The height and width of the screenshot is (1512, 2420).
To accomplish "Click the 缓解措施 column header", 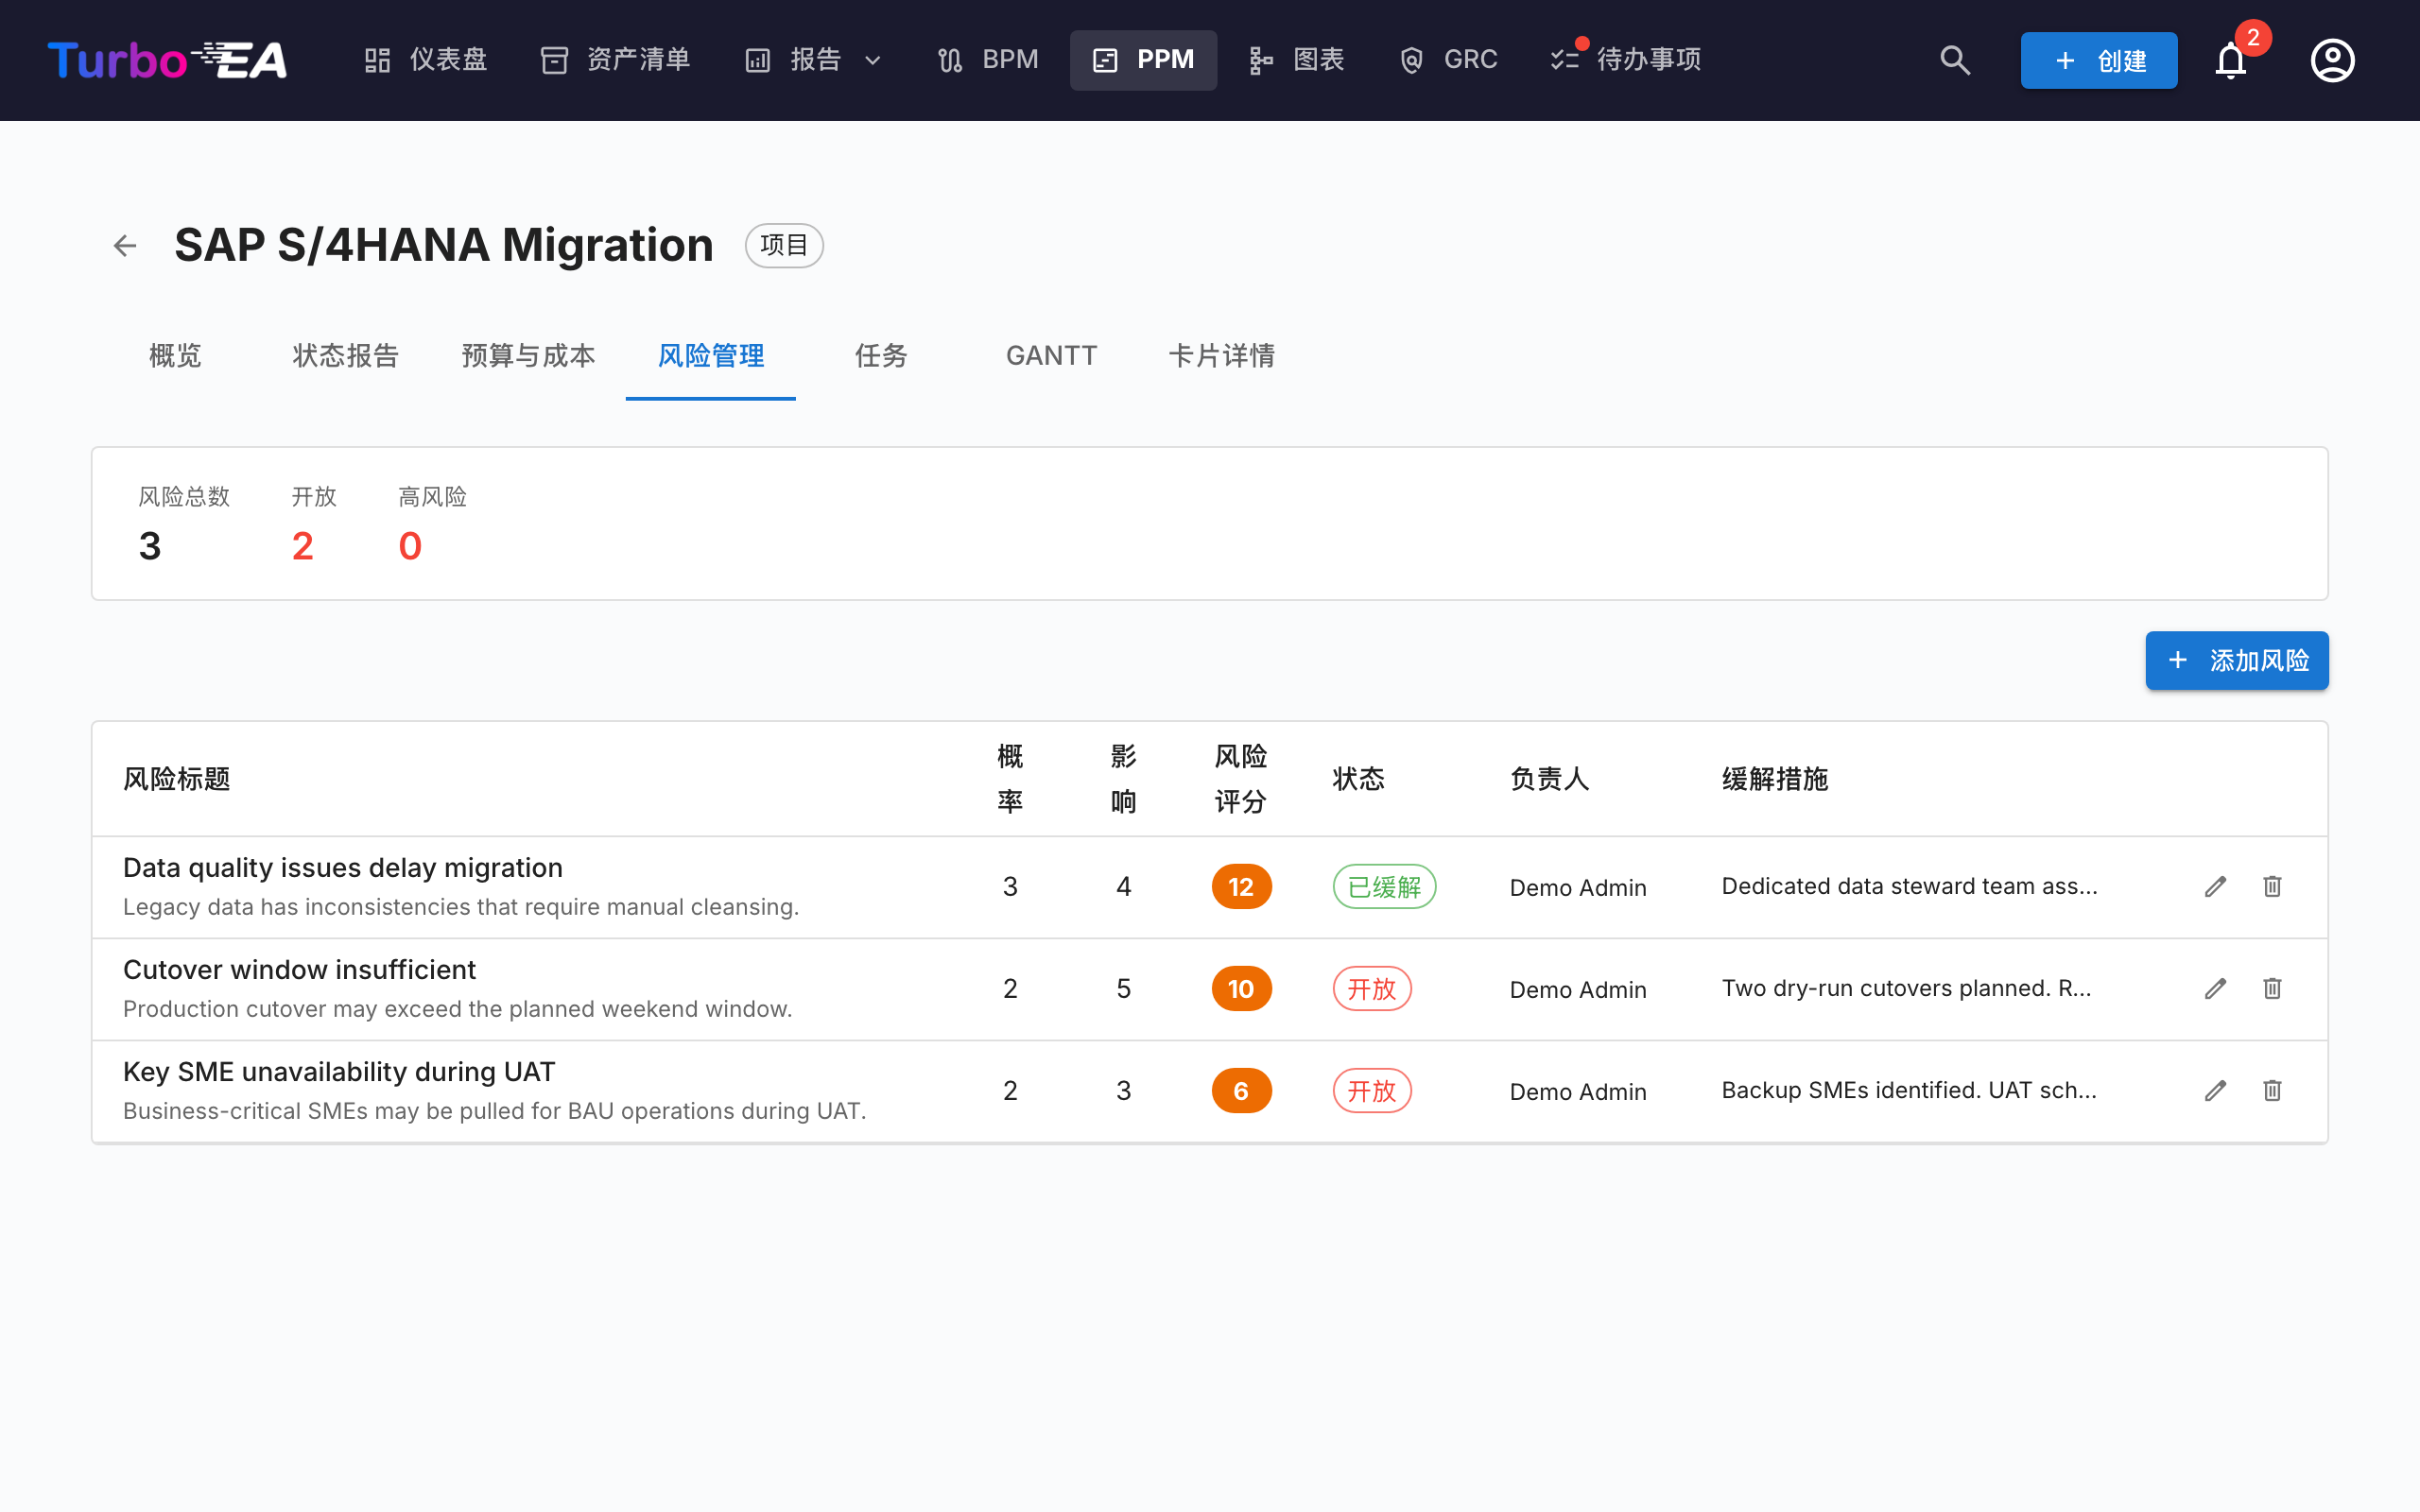I will point(1775,779).
